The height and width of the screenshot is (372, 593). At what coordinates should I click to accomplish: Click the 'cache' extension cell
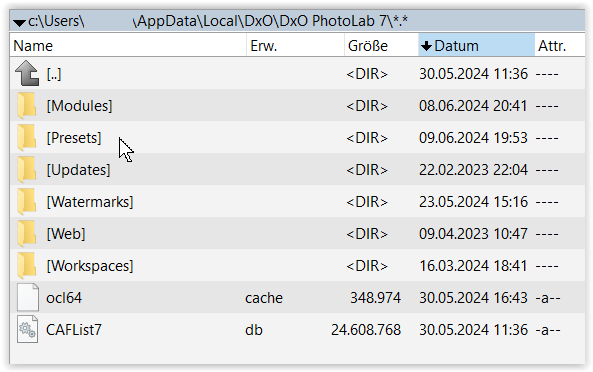pyautogui.click(x=264, y=298)
